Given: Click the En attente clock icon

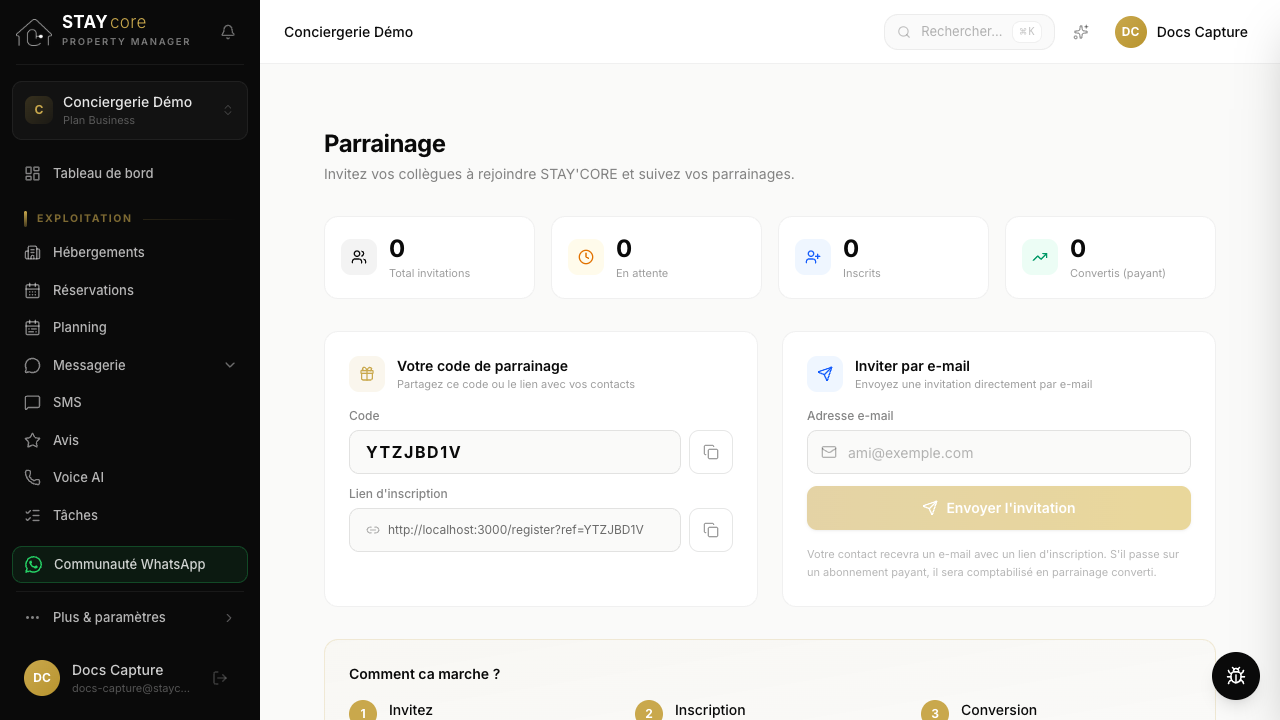Looking at the screenshot, I should (x=586, y=257).
